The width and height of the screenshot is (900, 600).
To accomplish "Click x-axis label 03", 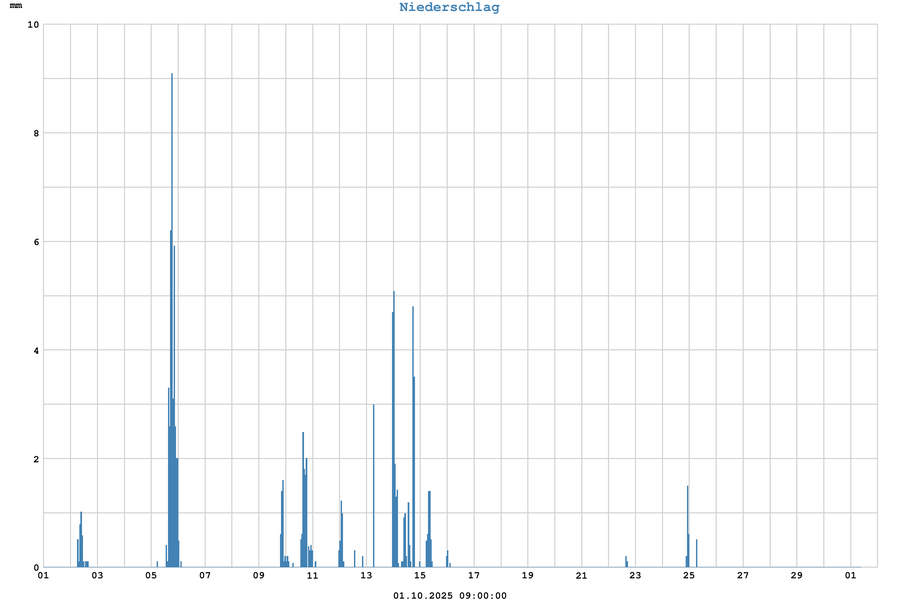I will [x=97, y=575].
